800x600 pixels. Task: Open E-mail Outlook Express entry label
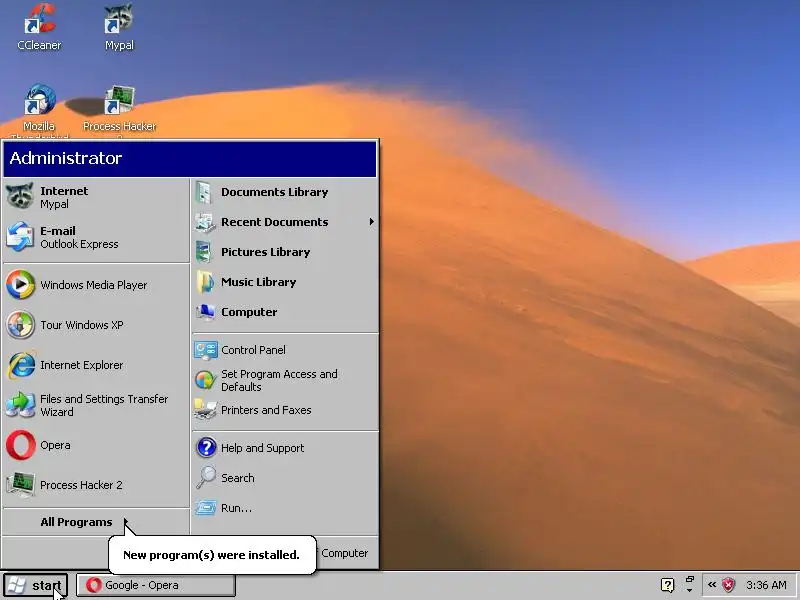(79, 237)
